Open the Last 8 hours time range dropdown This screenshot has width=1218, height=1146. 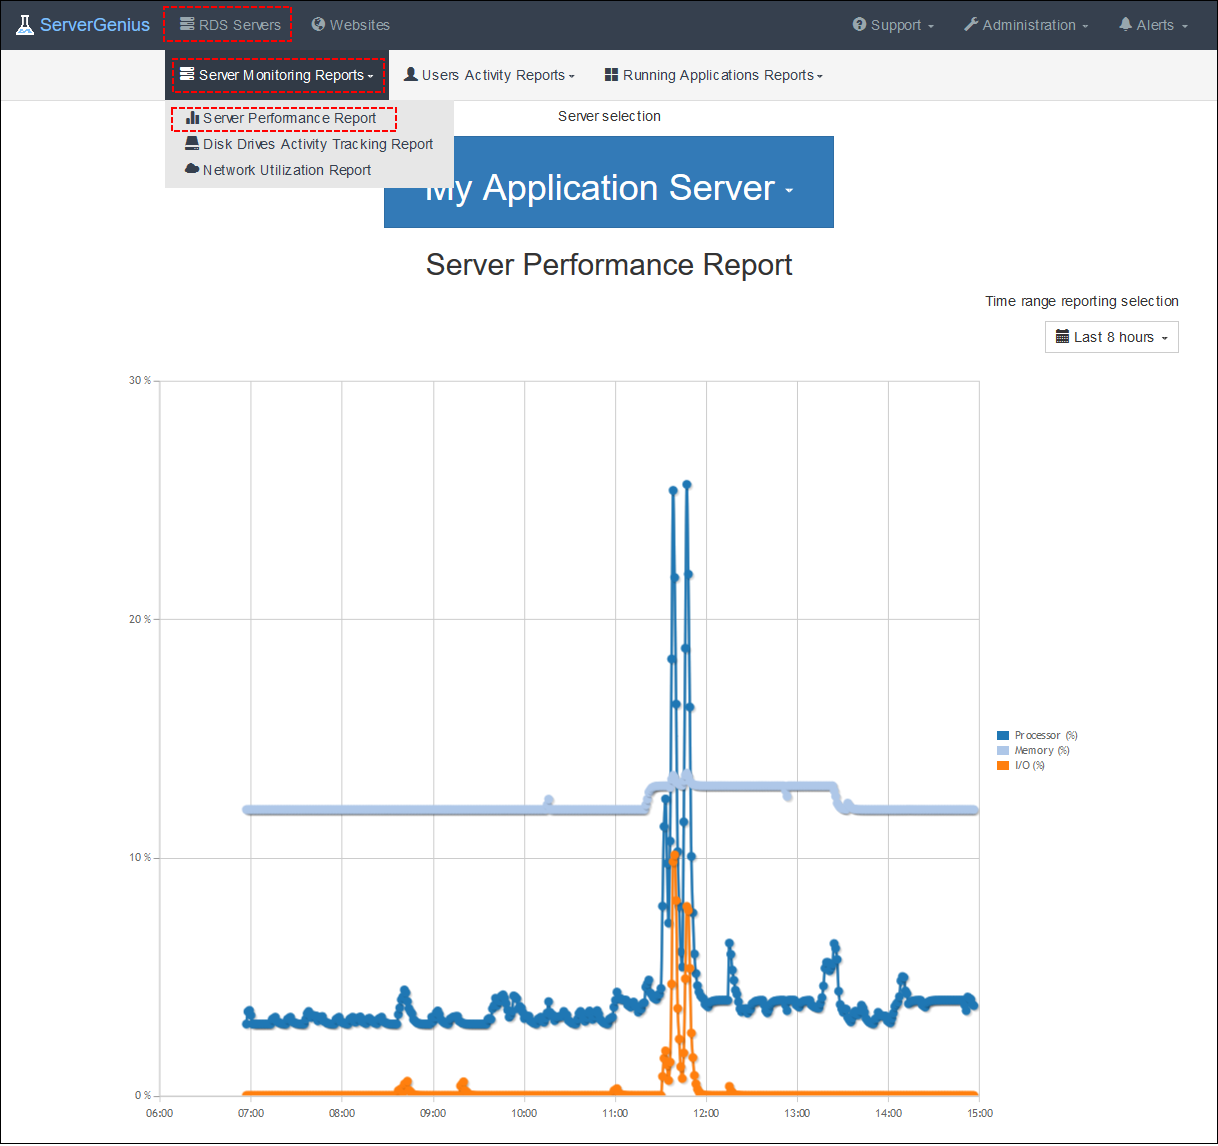(x=1111, y=337)
